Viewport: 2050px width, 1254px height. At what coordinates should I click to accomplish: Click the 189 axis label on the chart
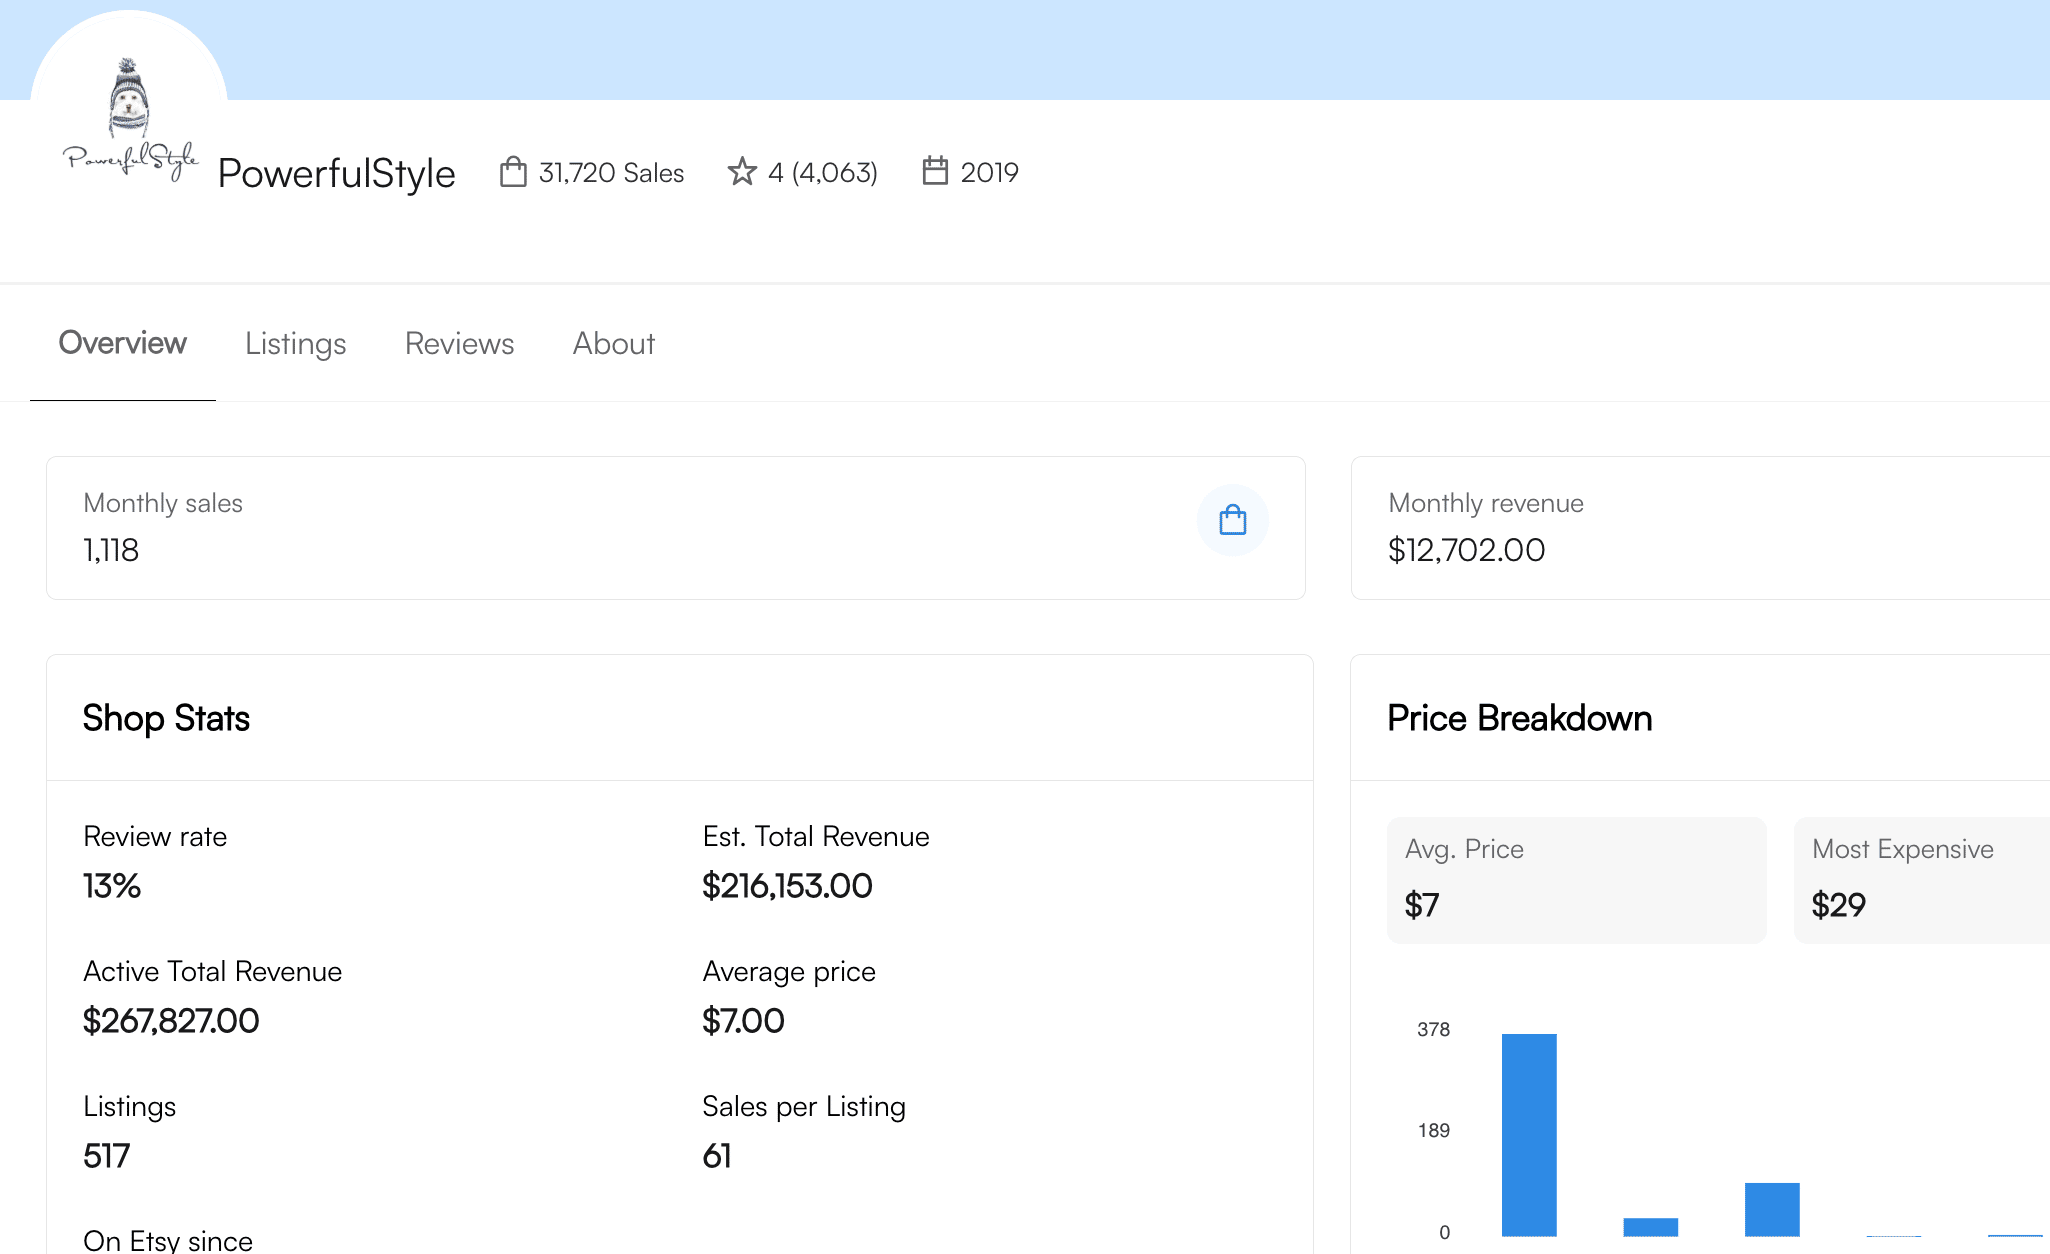tap(1433, 1130)
